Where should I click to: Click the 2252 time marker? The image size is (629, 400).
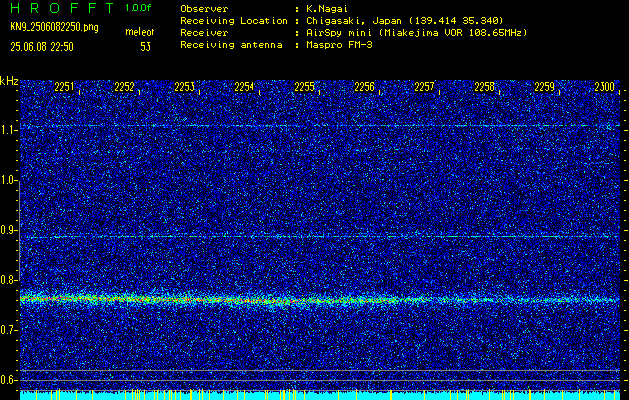tap(124, 87)
